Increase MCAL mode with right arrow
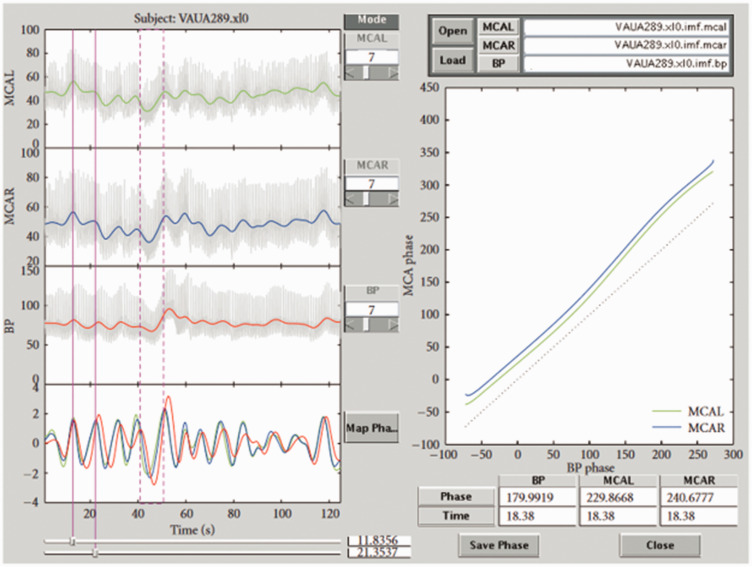752x567 pixels. (x=393, y=72)
